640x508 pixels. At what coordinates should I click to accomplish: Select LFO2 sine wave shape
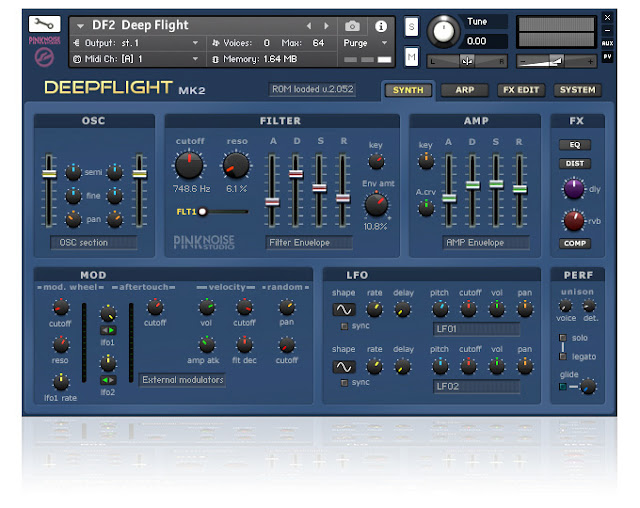[344, 367]
